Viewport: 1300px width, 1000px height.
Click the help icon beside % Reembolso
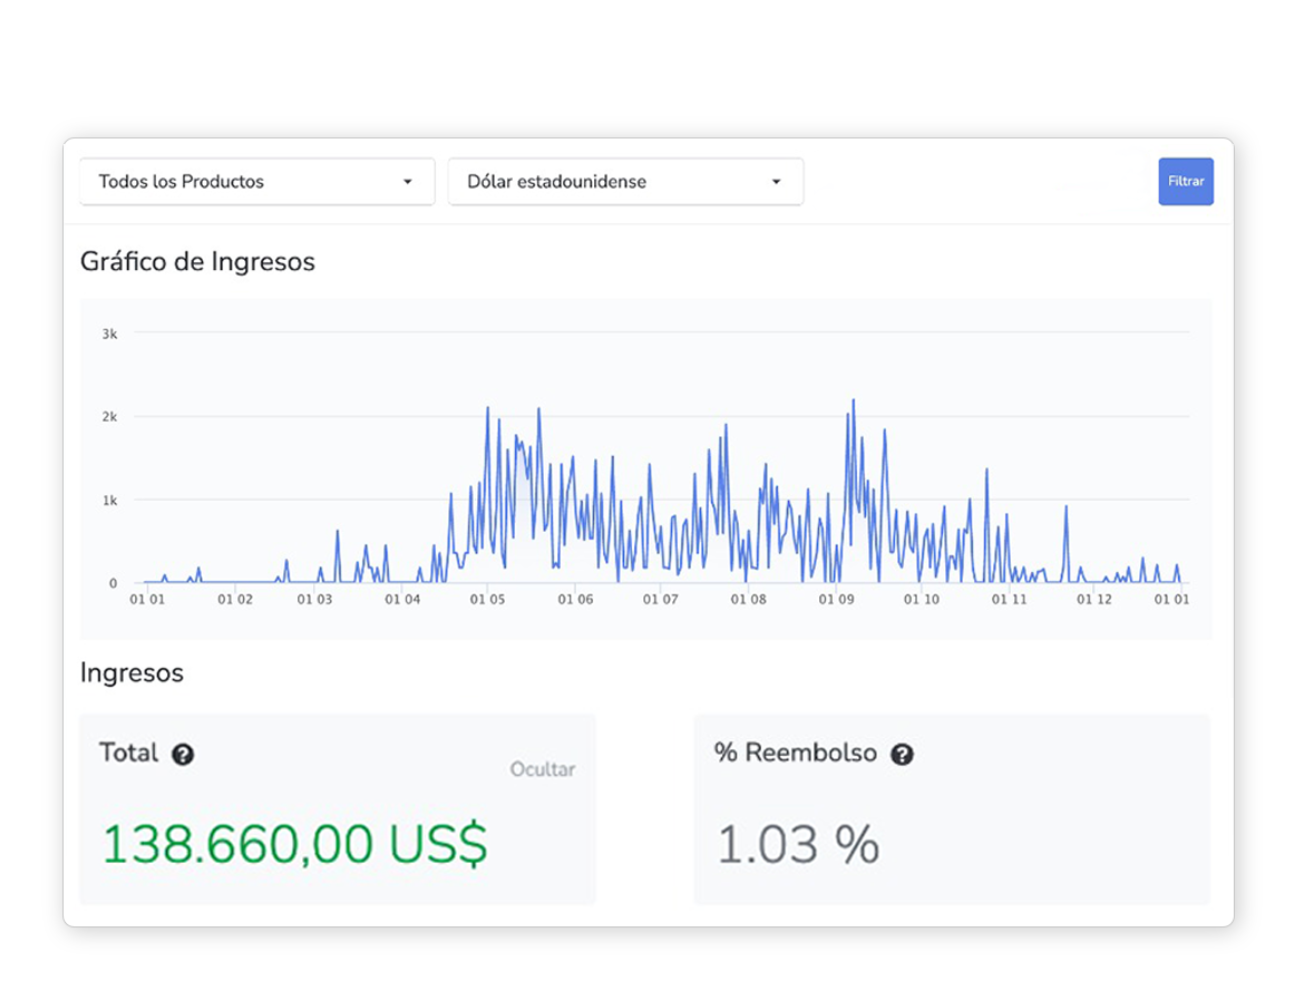click(902, 755)
